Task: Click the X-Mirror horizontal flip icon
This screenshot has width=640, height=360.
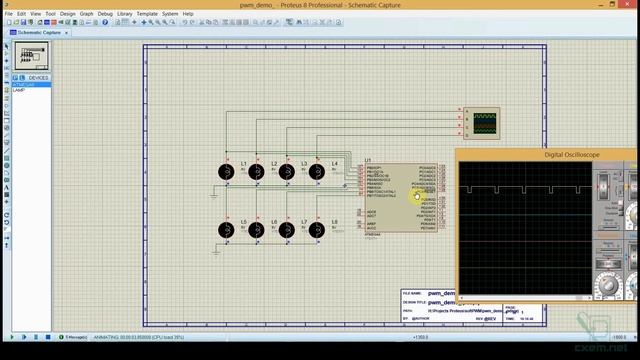Action: pyautogui.click(x=6, y=237)
